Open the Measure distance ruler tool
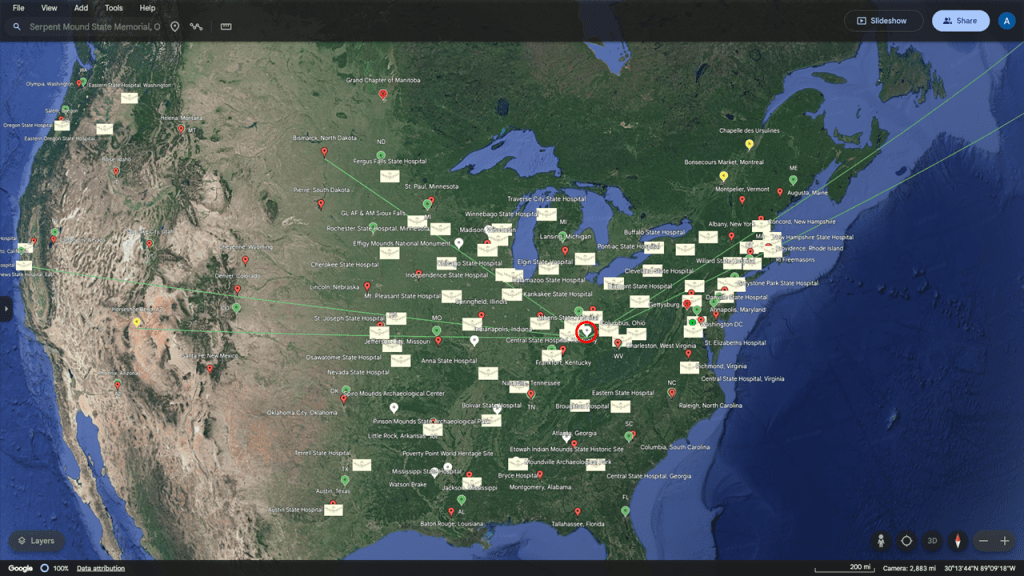Screen dimensions: 1024x576 click(x=226, y=26)
